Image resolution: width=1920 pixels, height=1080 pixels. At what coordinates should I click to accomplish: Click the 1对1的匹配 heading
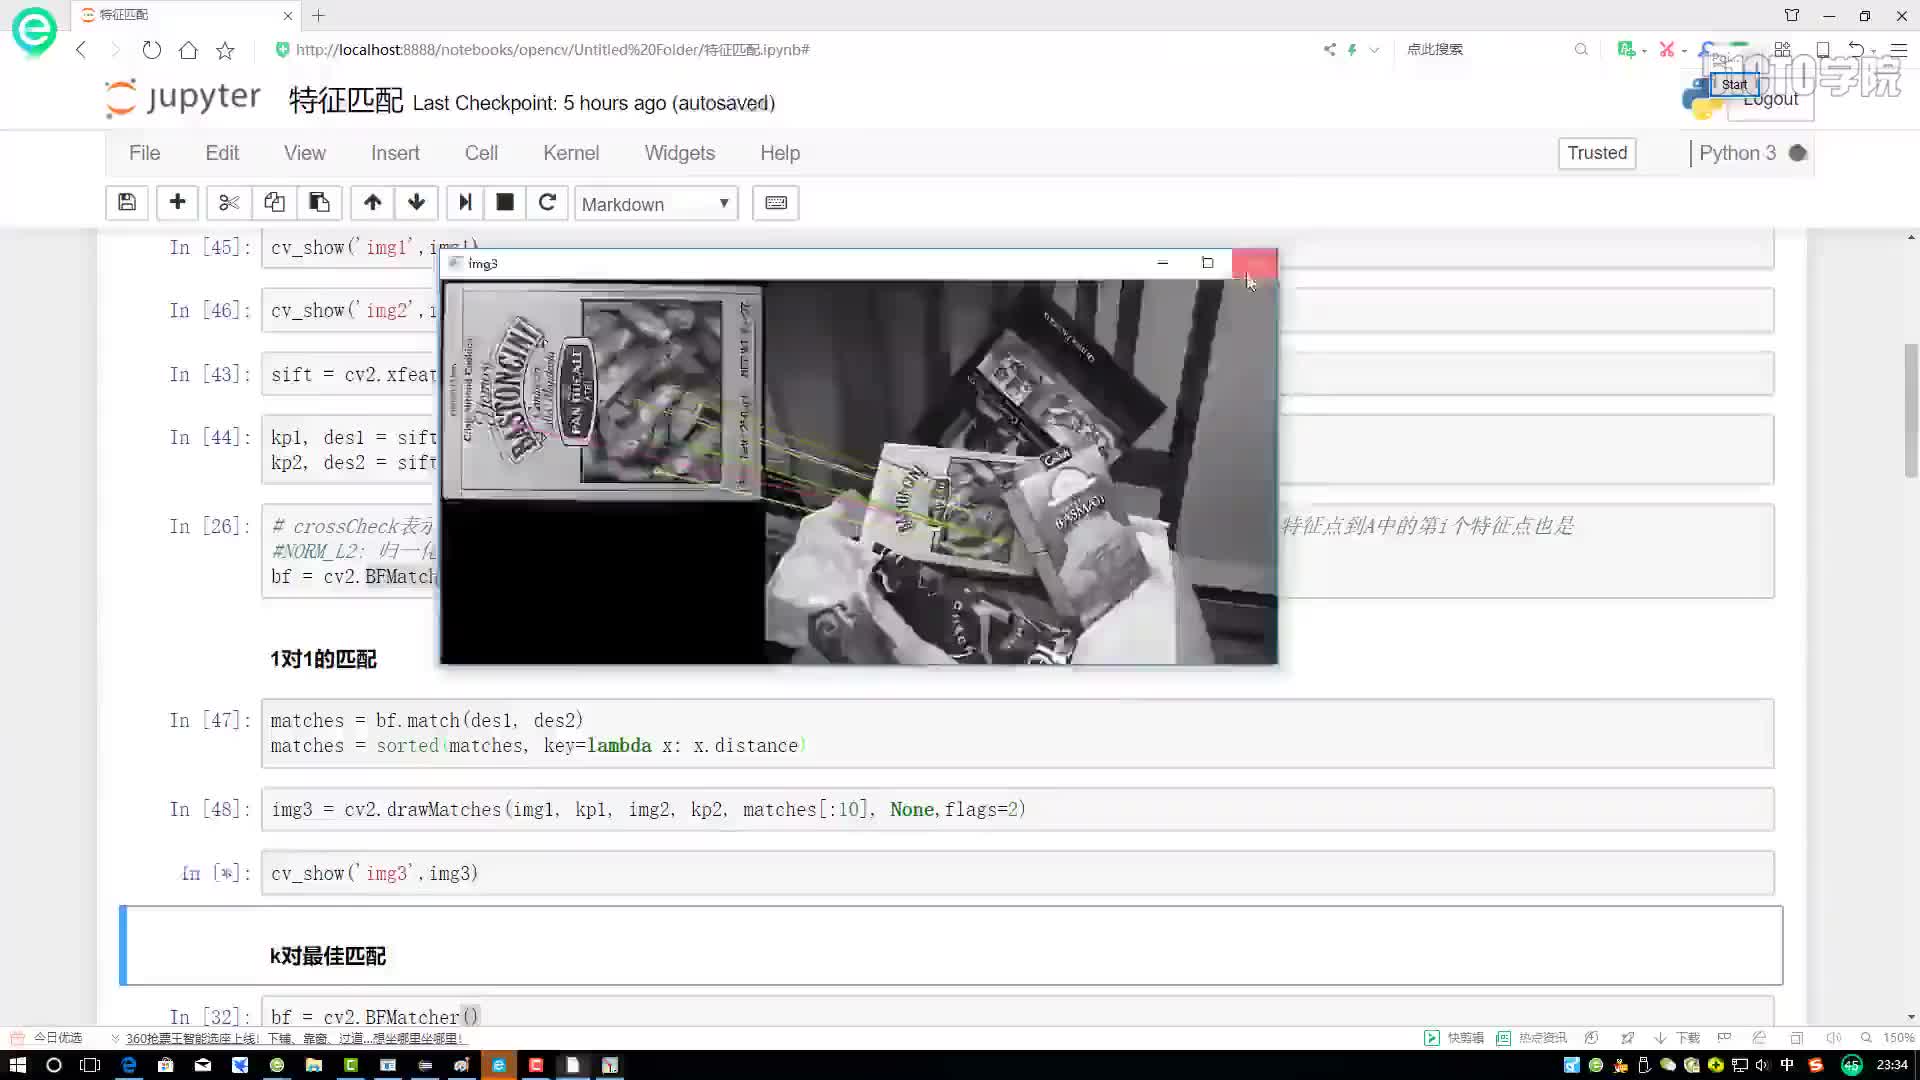(323, 659)
